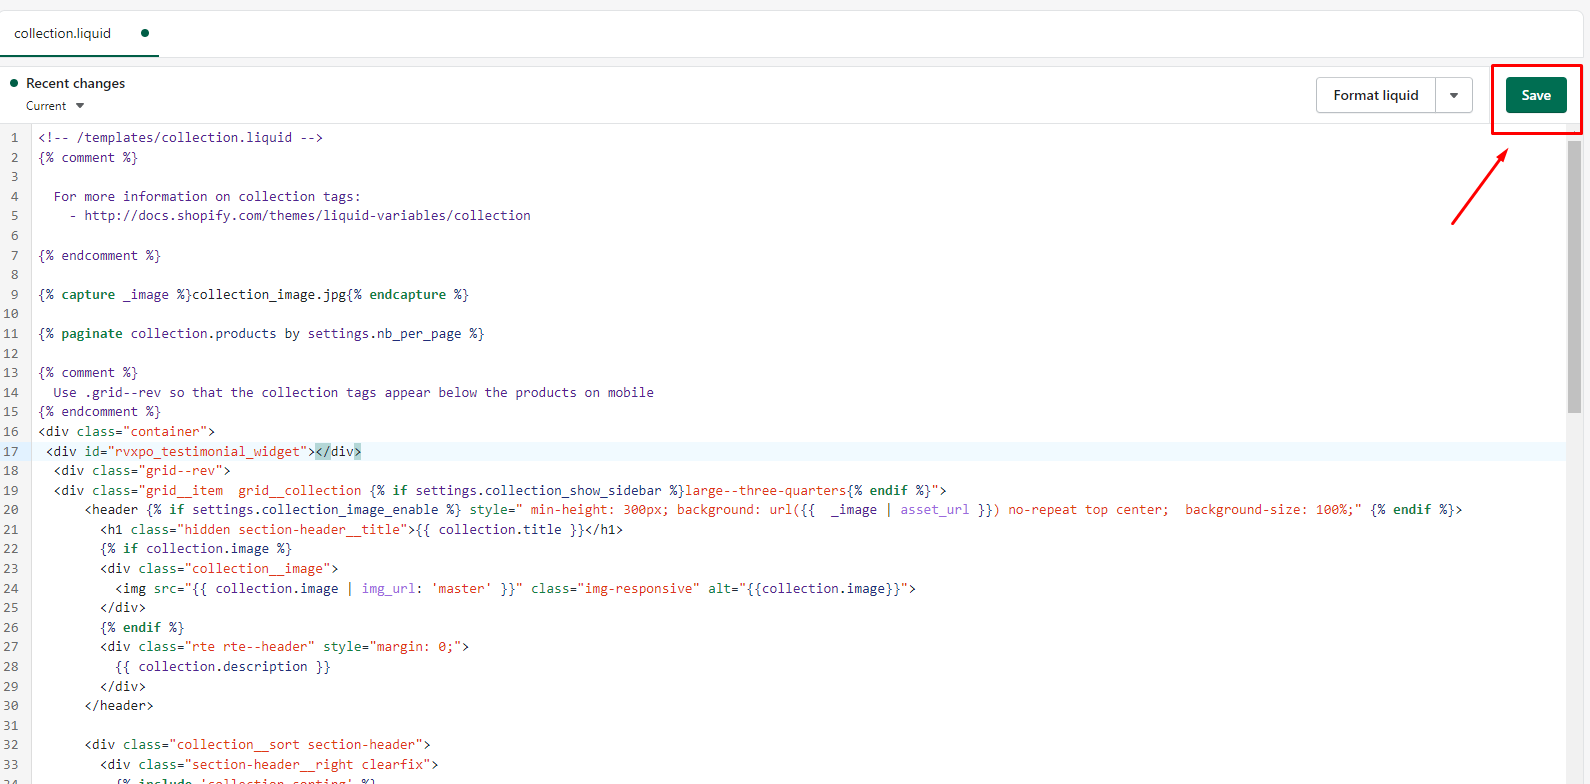Image resolution: width=1590 pixels, height=784 pixels.
Task: Click the /templates/collection.liquid comment on line 1
Action: (x=181, y=137)
